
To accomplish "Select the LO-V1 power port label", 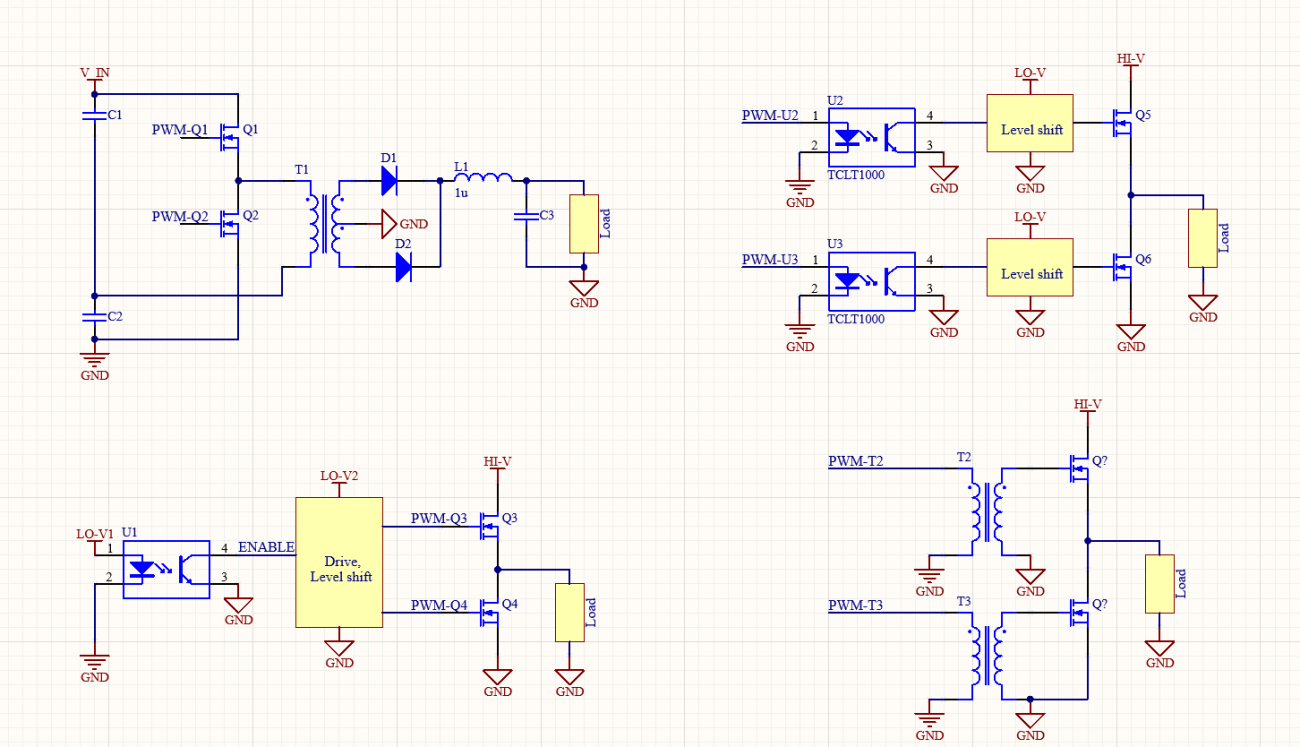I will pos(95,534).
